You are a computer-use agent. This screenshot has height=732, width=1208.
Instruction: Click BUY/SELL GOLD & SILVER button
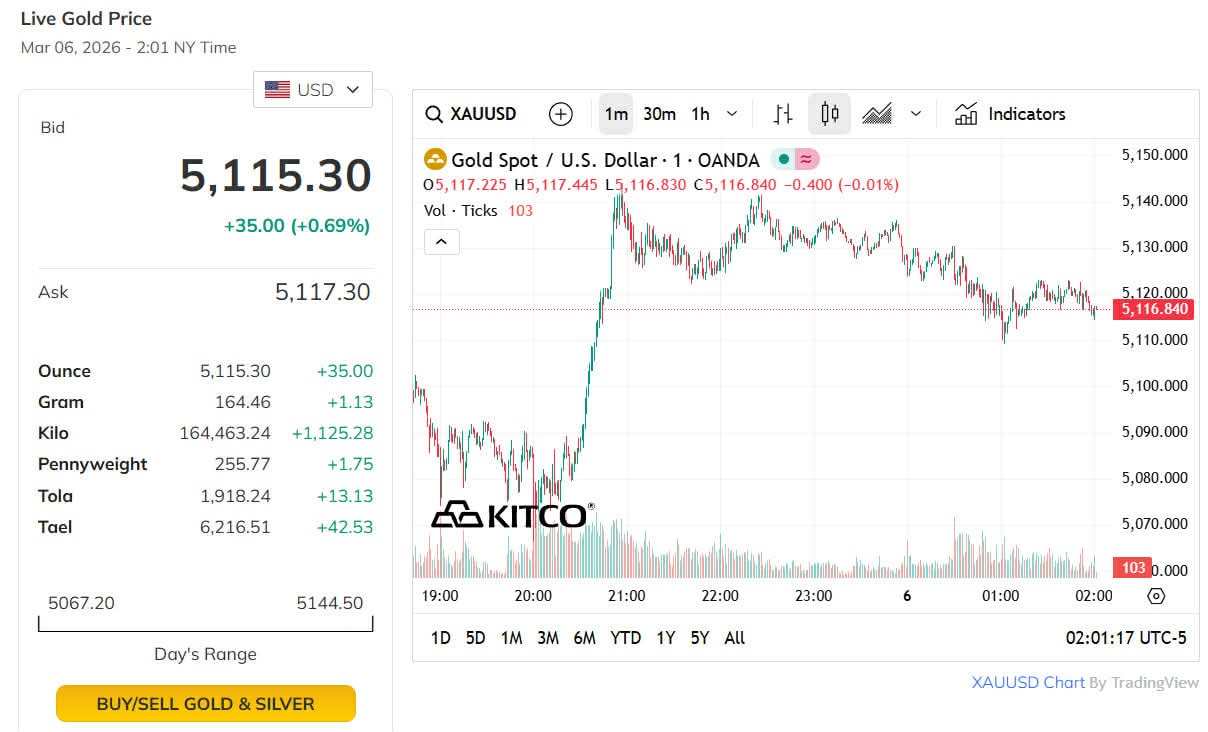pos(205,704)
